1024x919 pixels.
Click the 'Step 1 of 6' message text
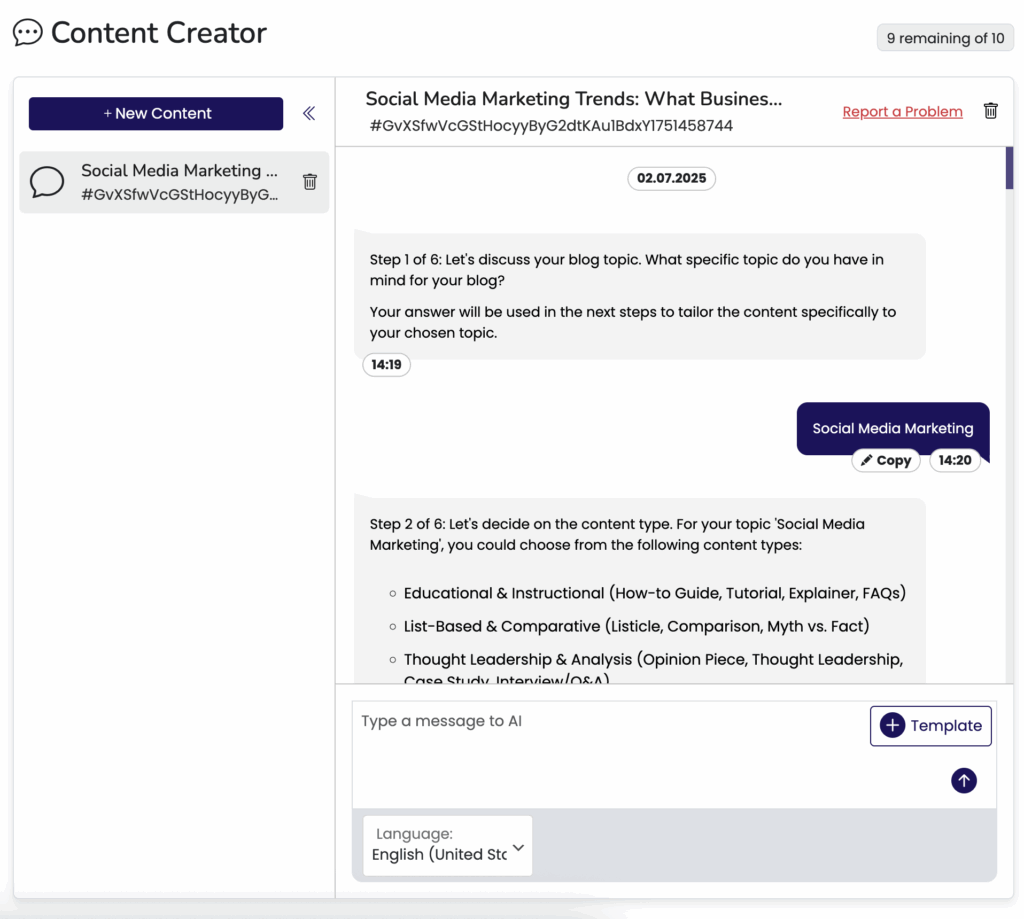pyautogui.click(x=627, y=270)
